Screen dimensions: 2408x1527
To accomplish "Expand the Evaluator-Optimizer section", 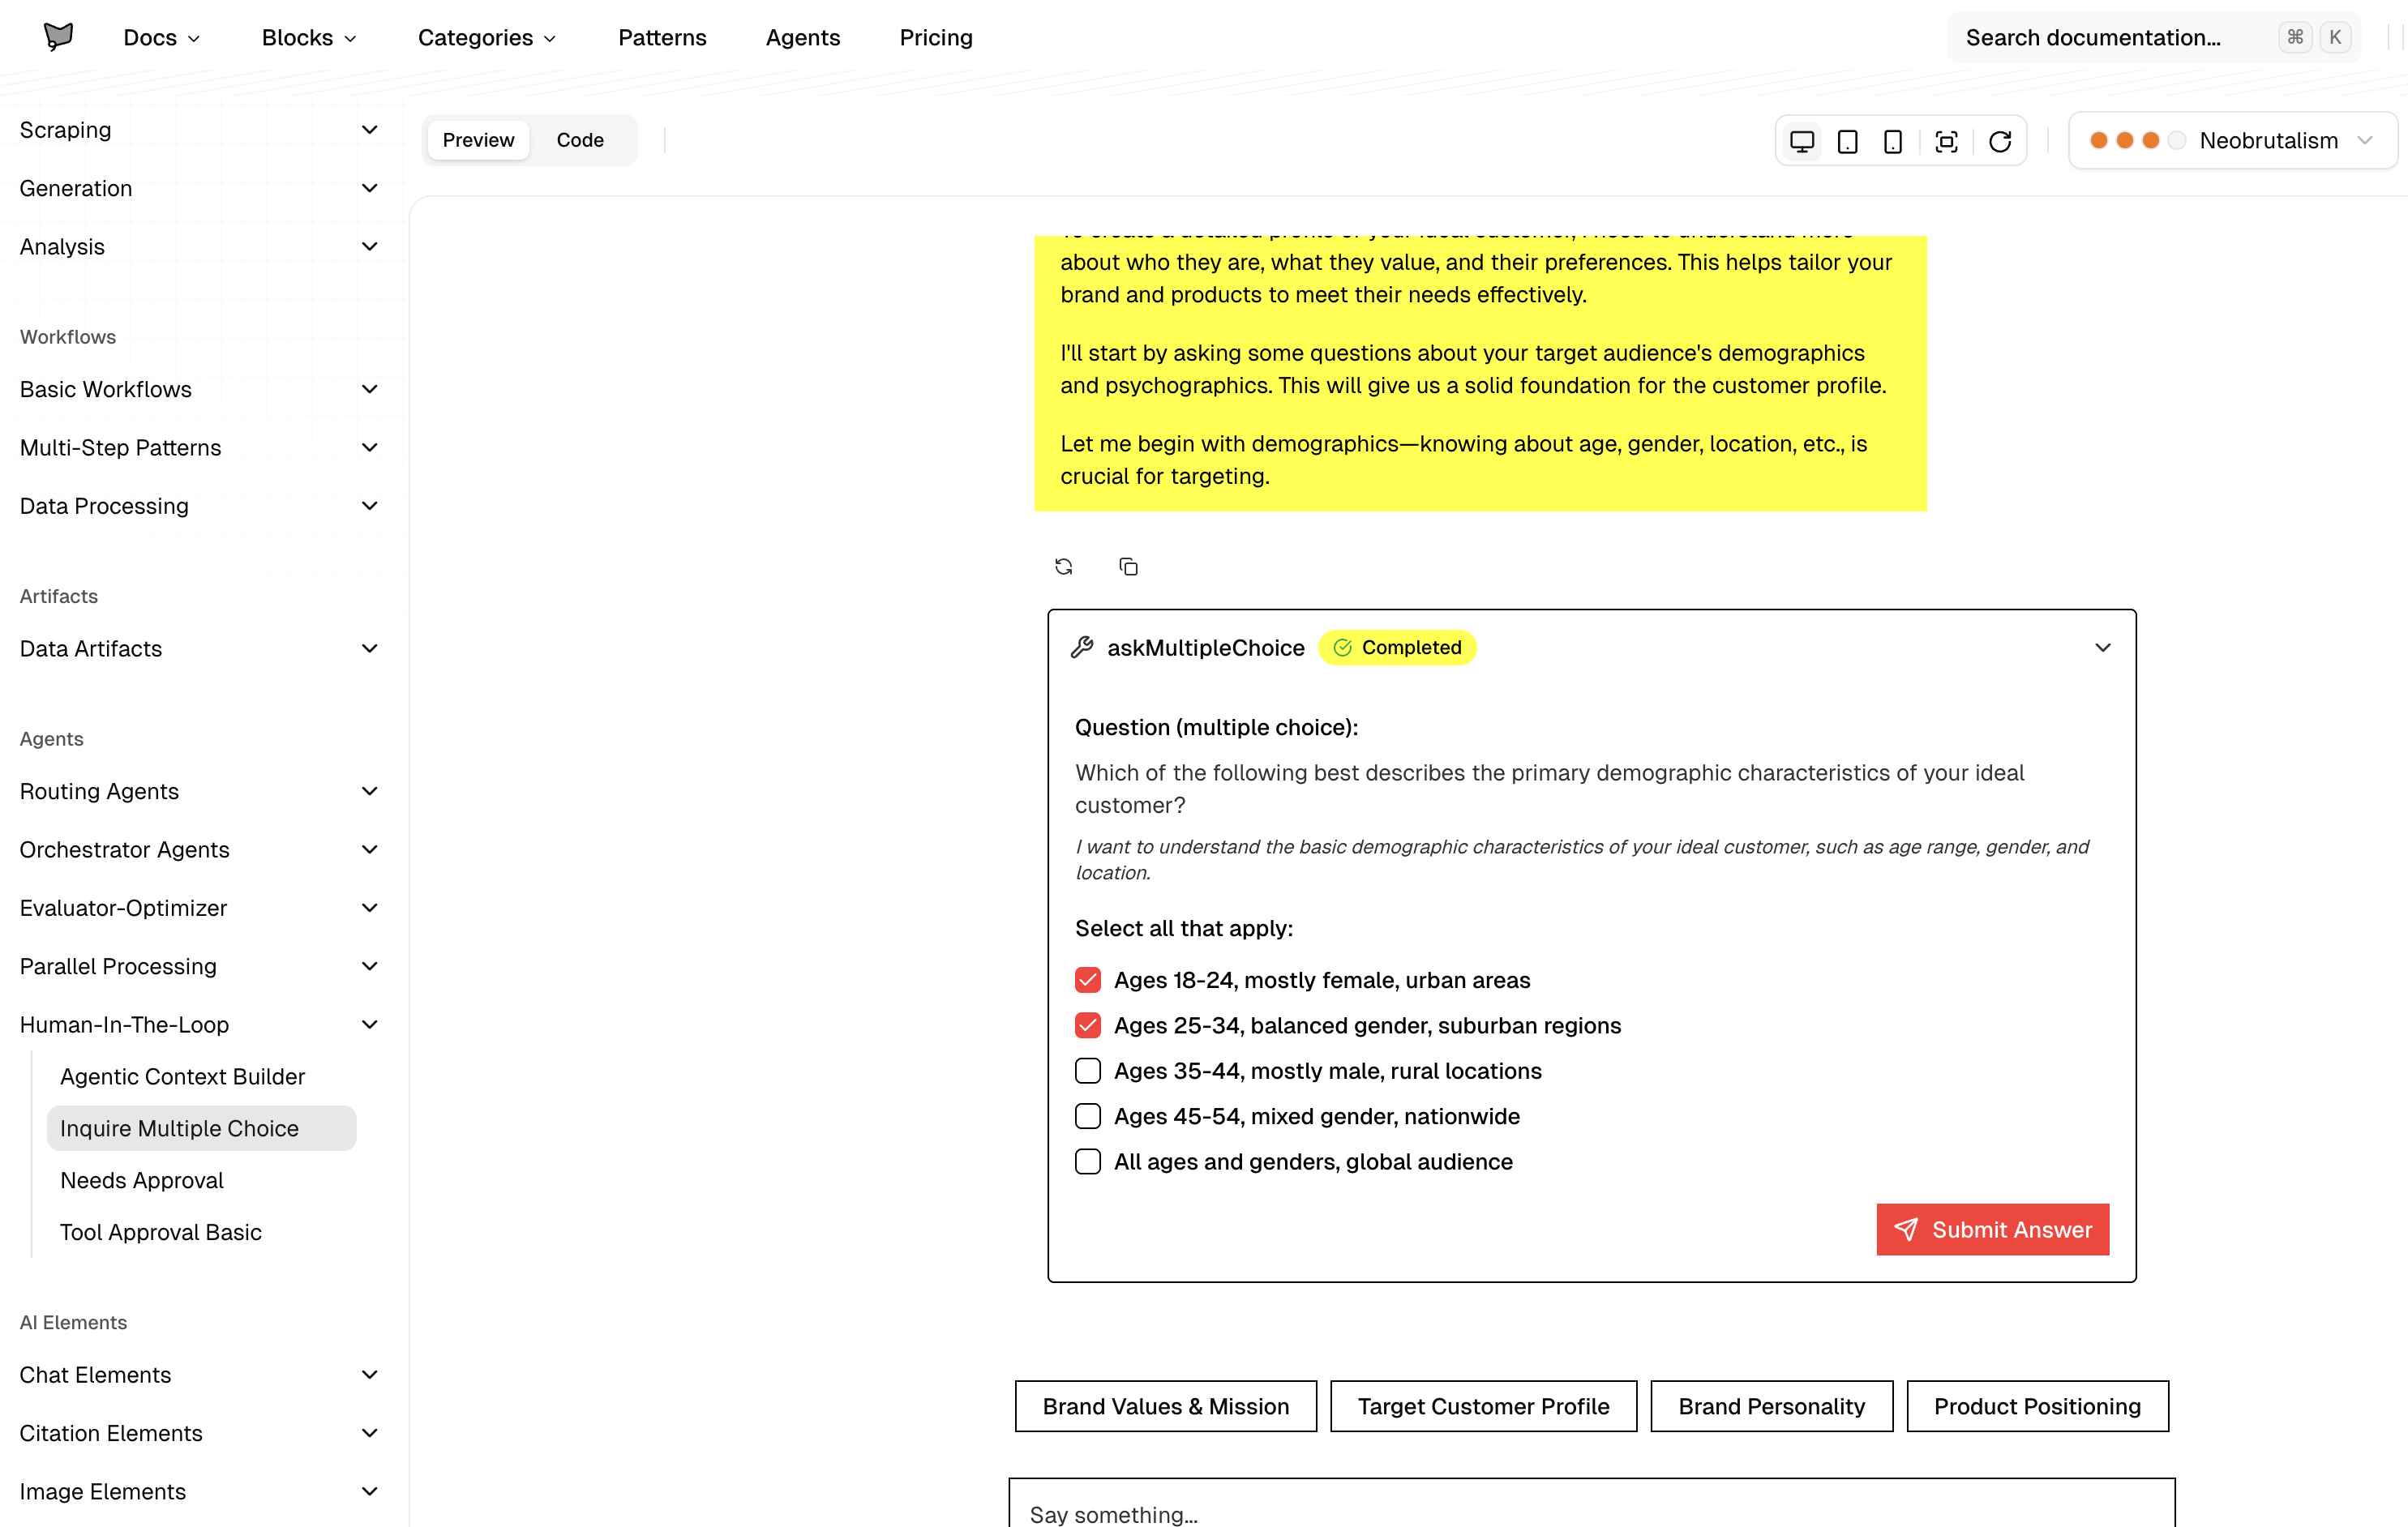I will 199,908.
